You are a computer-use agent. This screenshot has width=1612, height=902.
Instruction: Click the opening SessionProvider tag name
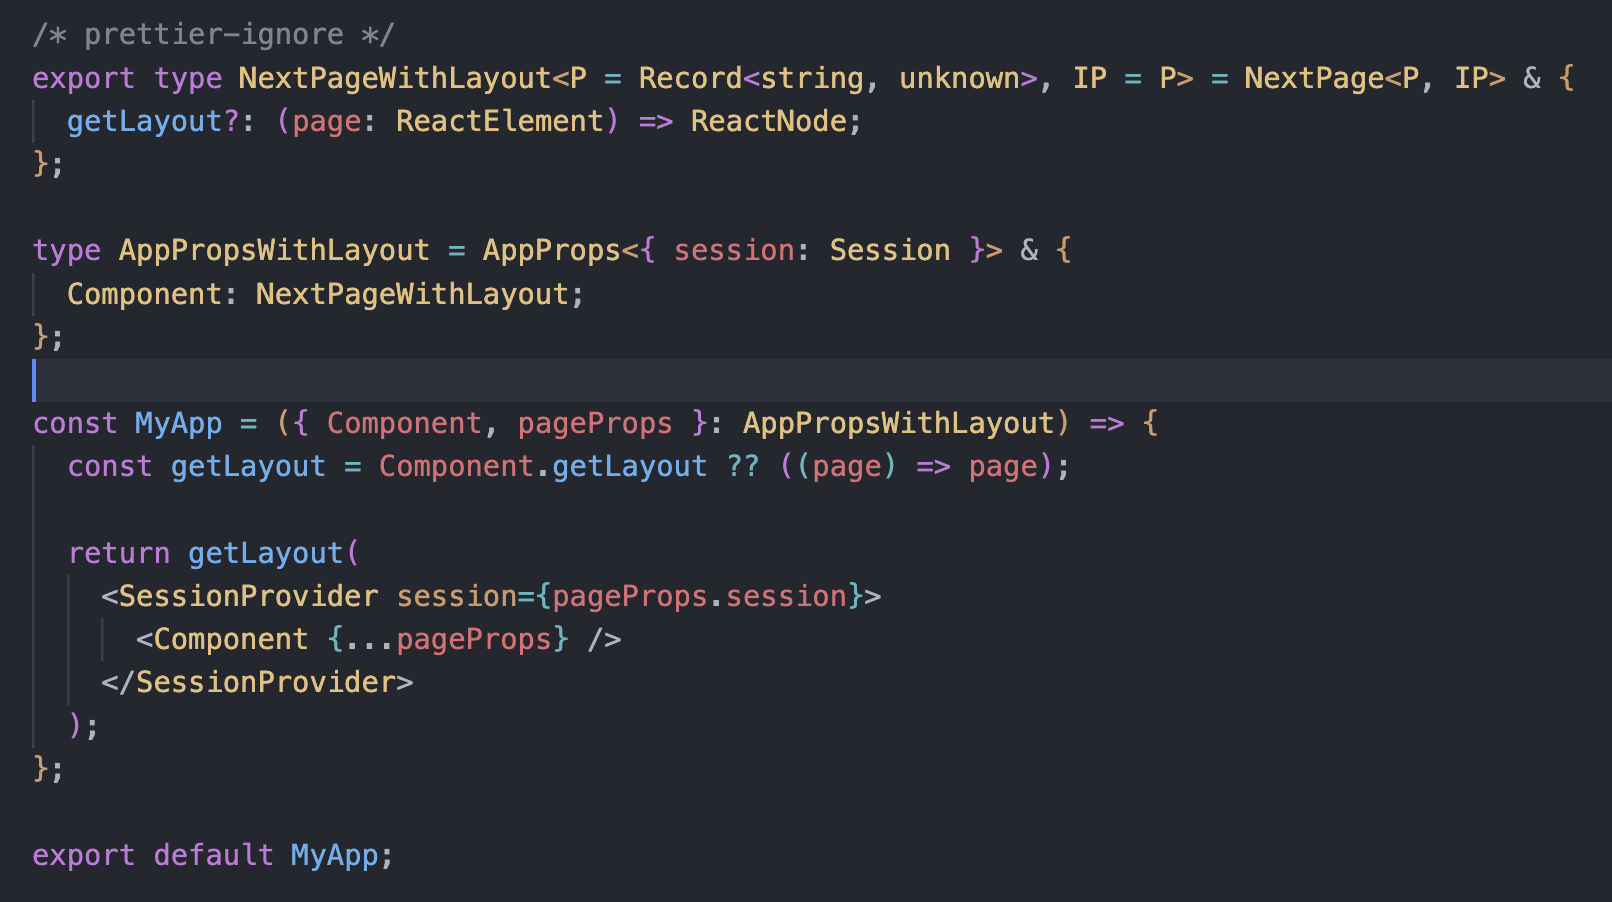pyautogui.click(x=248, y=596)
